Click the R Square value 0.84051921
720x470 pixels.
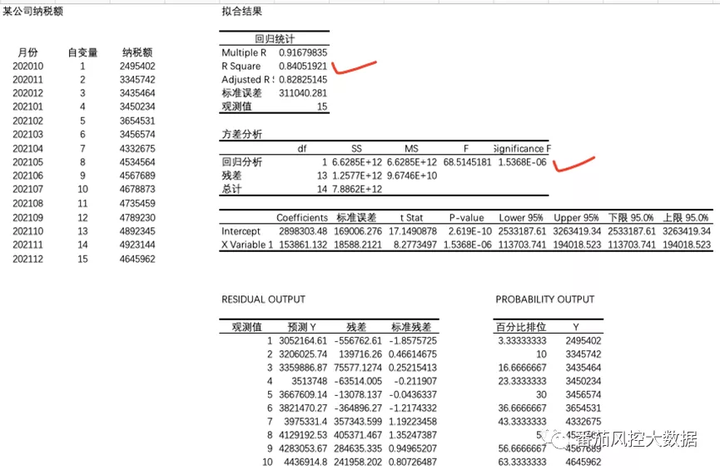tap(299, 65)
